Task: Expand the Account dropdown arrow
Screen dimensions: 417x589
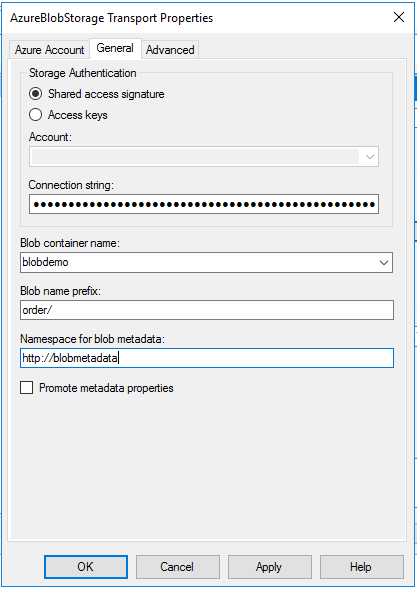Action: click(x=369, y=157)
